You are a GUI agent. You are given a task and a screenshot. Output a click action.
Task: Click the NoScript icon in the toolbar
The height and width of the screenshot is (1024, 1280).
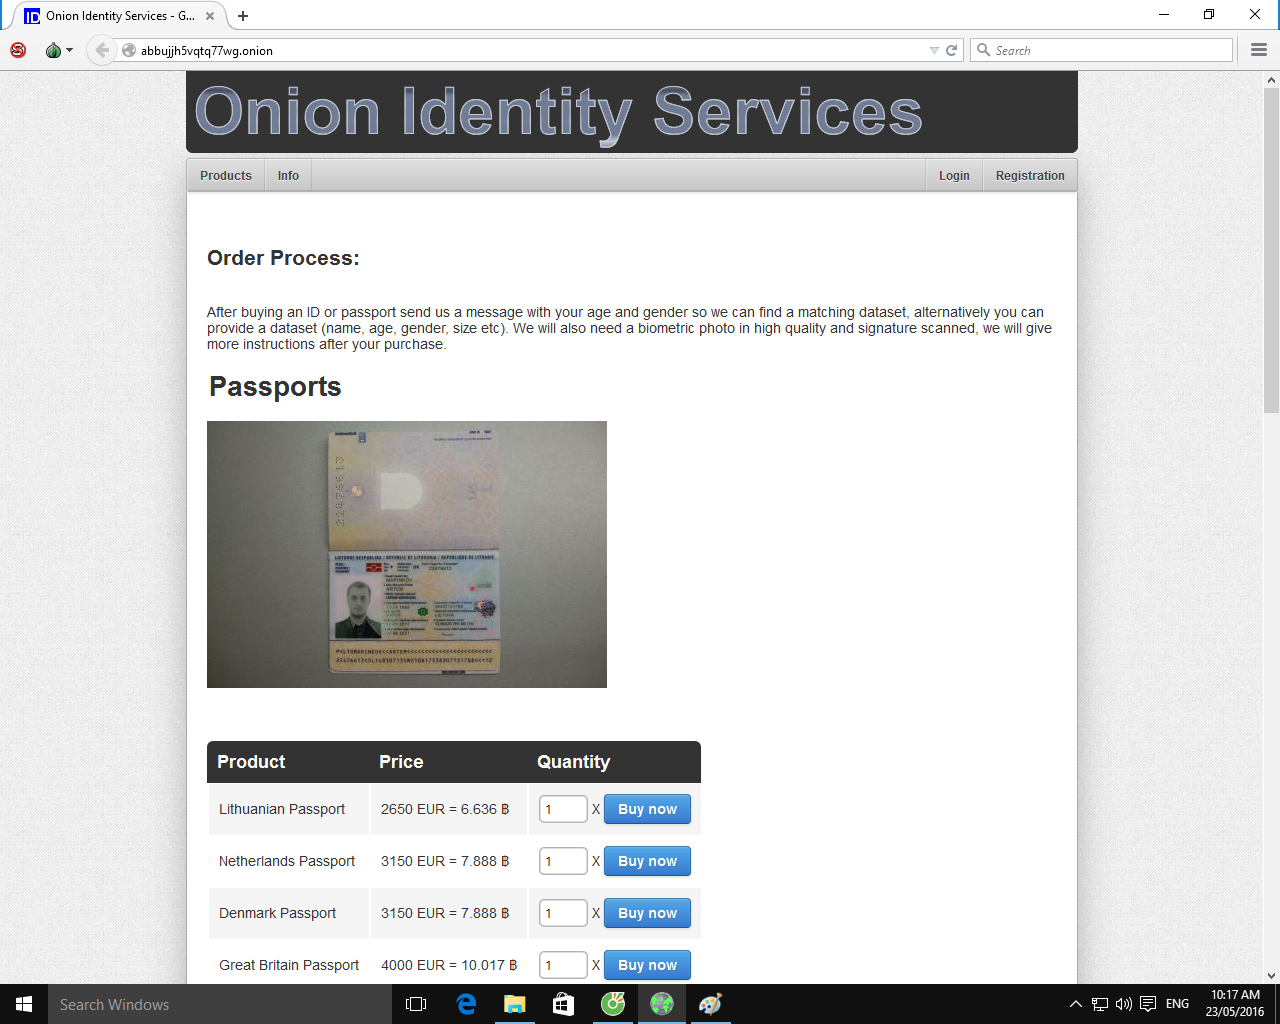tap(17, 49)
